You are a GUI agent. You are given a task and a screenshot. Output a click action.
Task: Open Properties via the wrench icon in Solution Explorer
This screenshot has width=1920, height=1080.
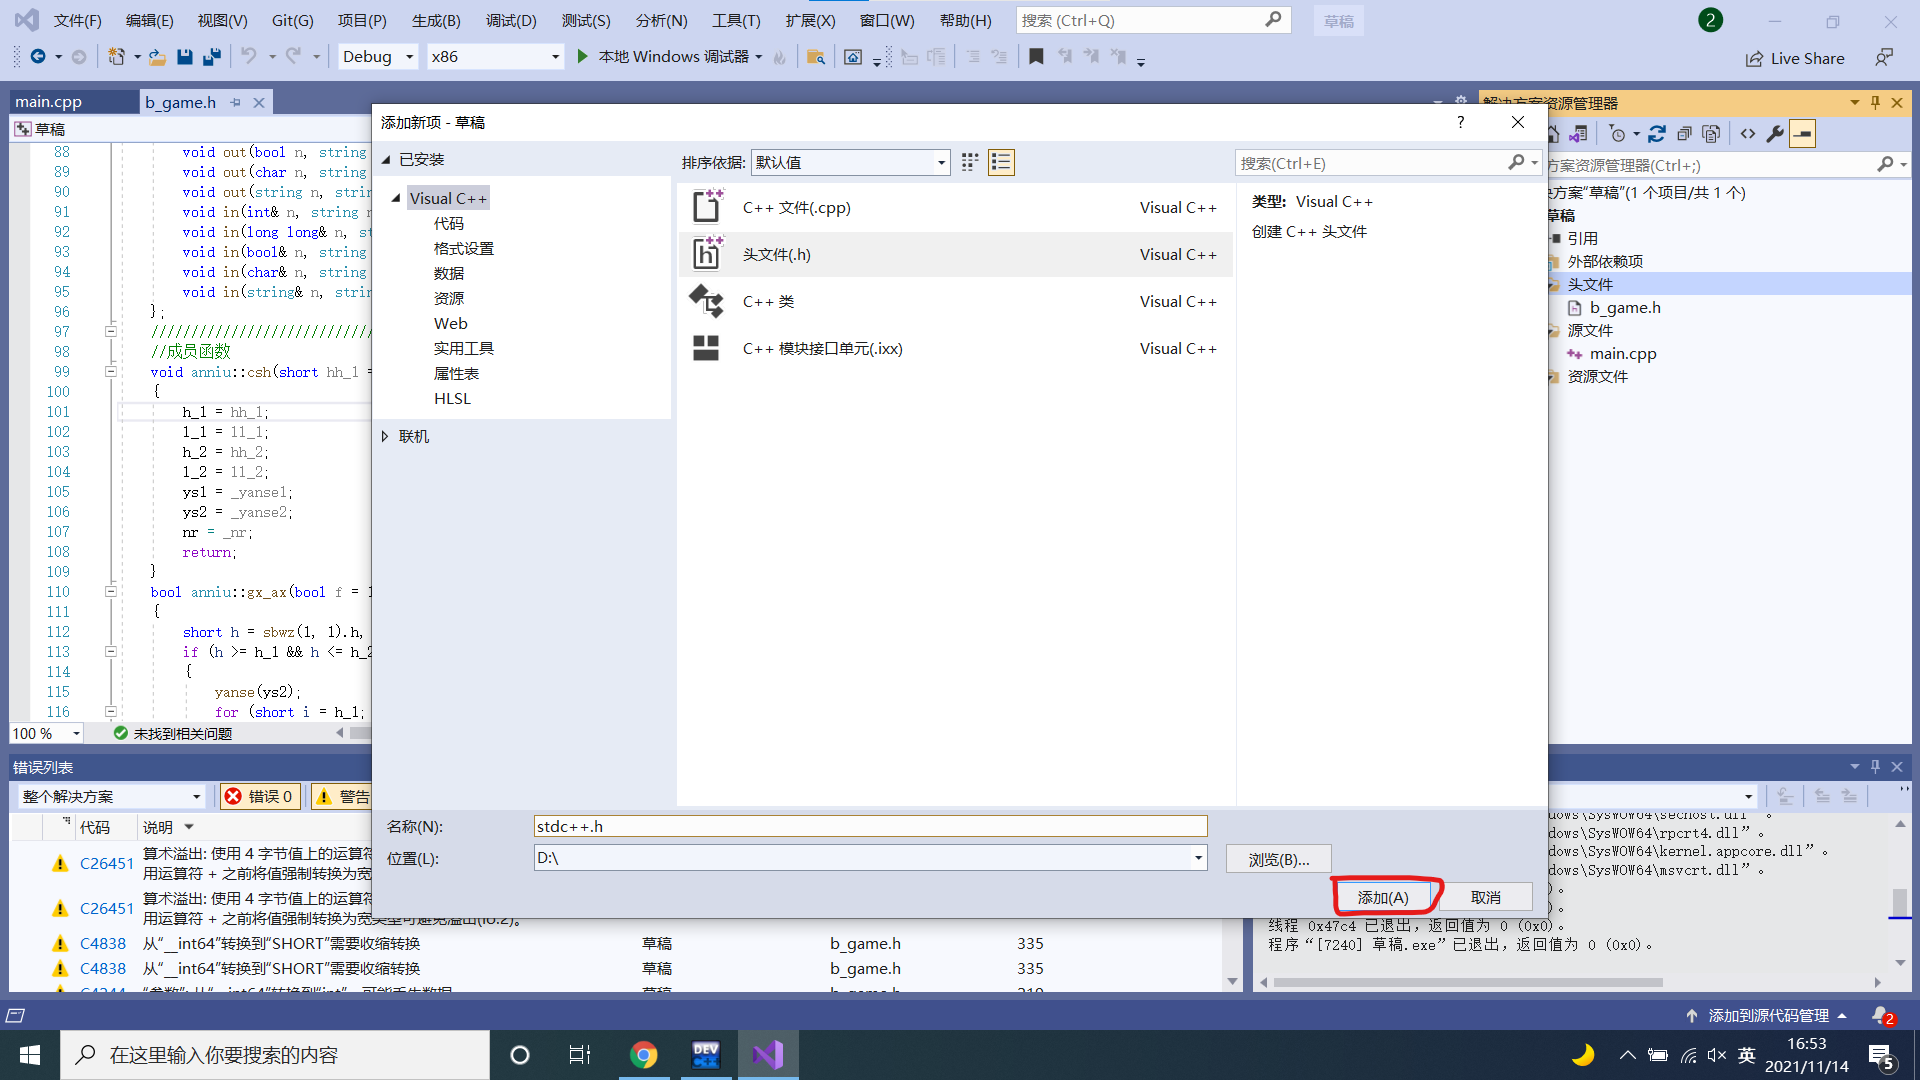pyautogui.click(x=1777, y=133)
